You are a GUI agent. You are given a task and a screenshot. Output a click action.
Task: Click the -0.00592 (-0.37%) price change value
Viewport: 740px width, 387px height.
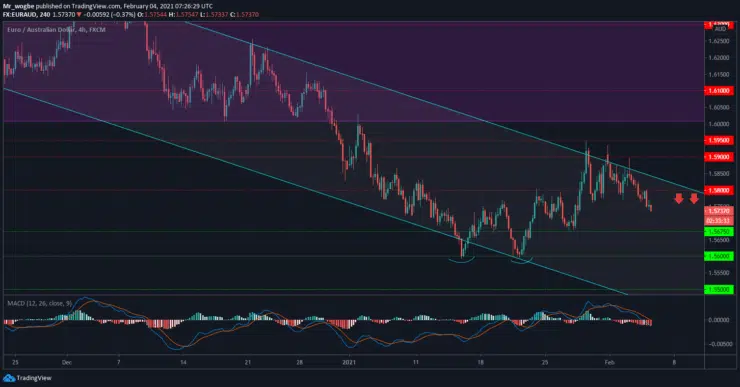pos(109,15)
